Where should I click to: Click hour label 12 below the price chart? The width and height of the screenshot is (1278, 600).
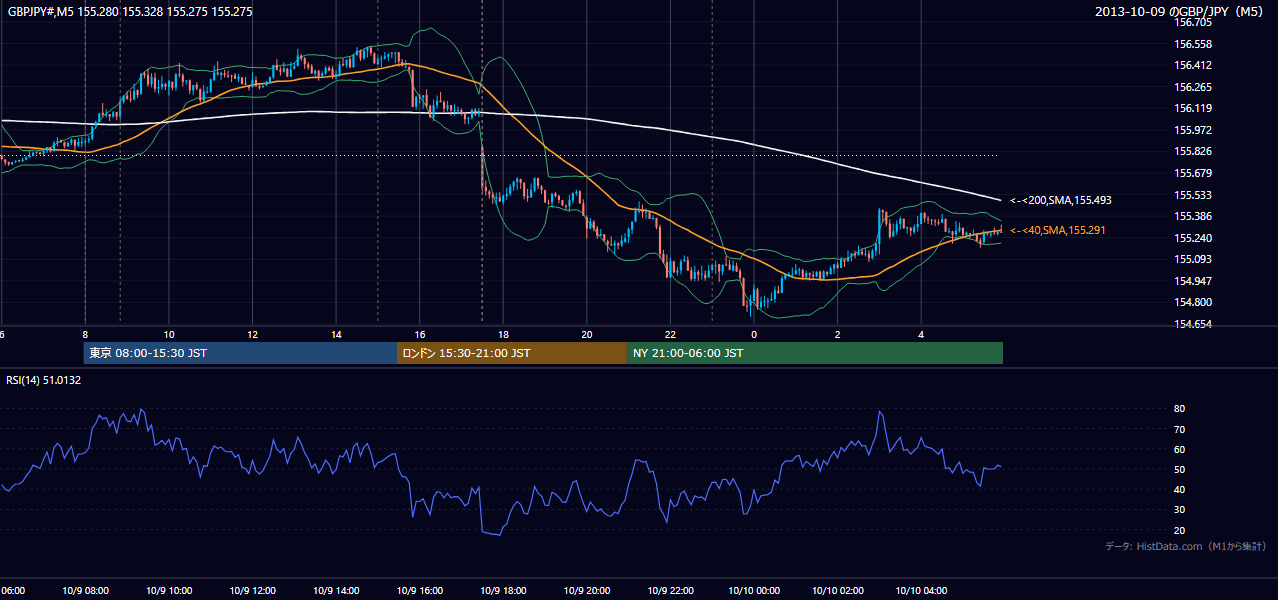point(253,335)
